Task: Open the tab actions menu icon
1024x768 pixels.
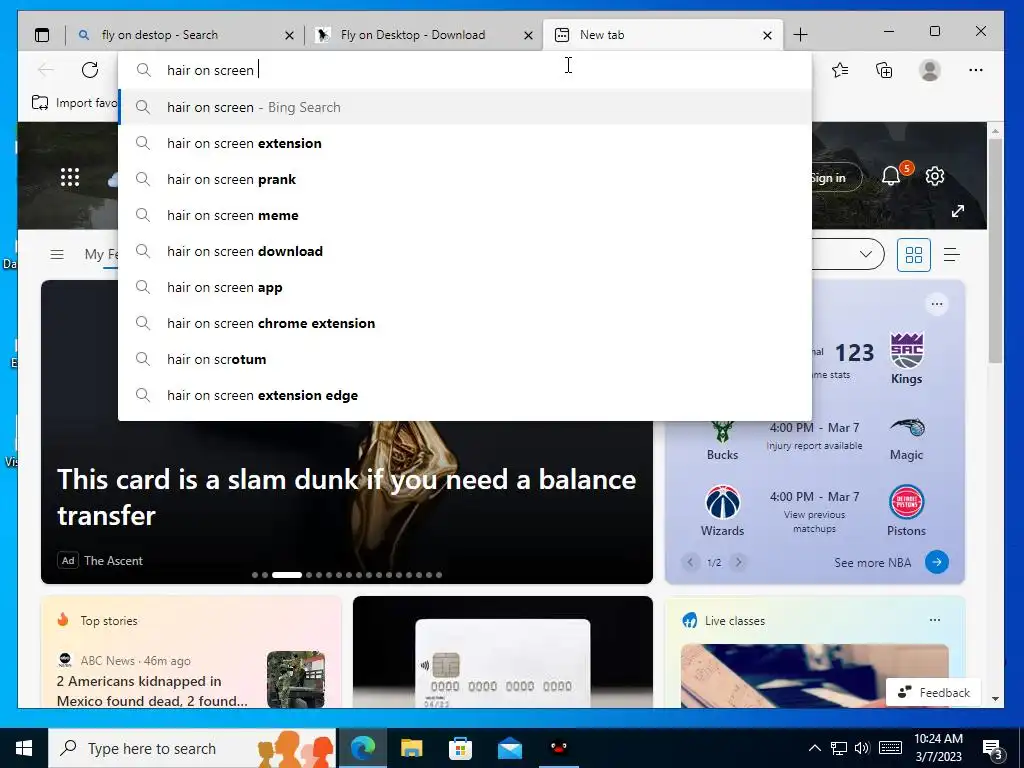Action: pos(42,35)
